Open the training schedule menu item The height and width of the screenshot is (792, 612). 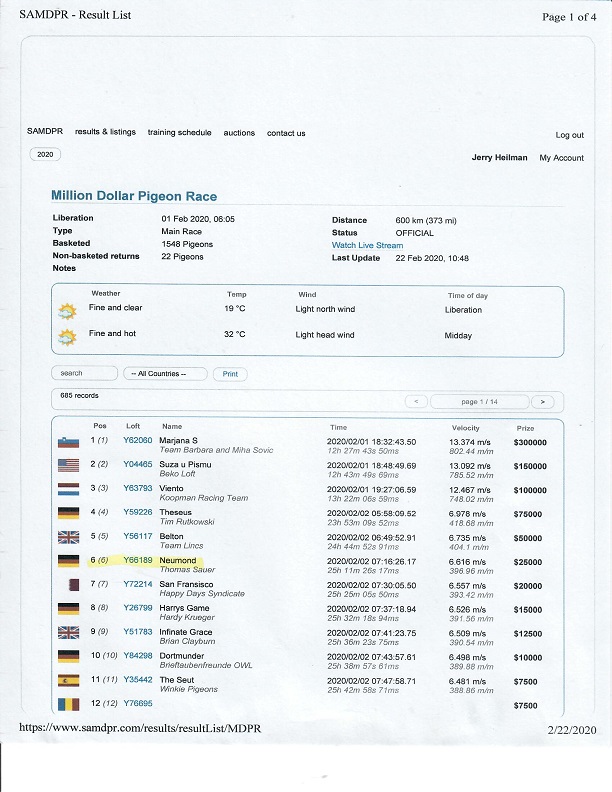(179, 133)
